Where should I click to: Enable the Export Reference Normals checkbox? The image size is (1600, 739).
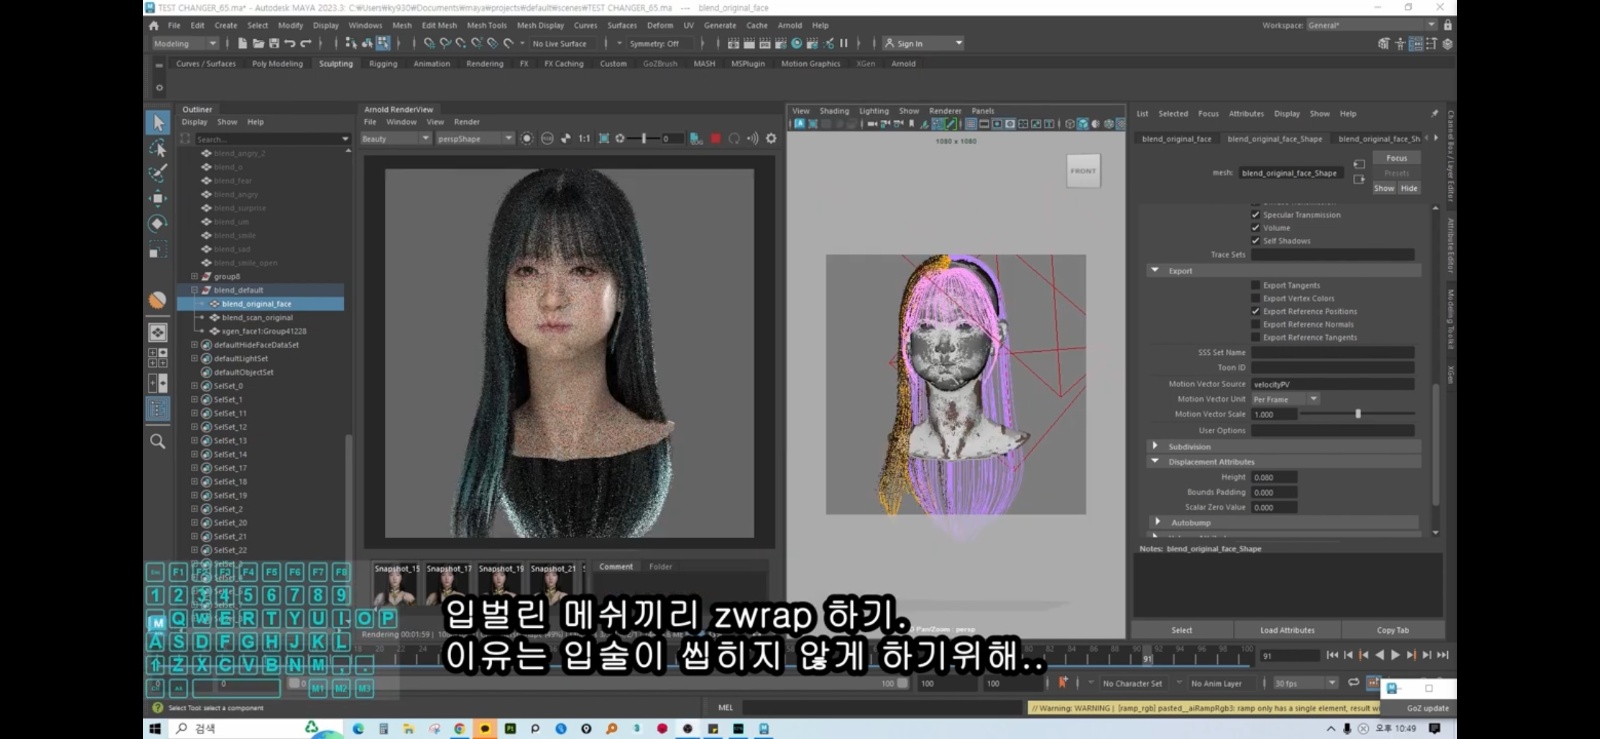pos(1255,324)
